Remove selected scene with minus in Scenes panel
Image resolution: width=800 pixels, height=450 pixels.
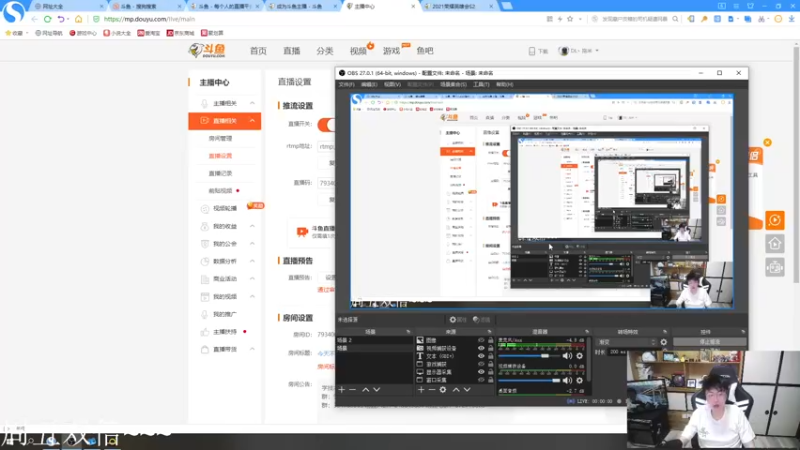353,390
